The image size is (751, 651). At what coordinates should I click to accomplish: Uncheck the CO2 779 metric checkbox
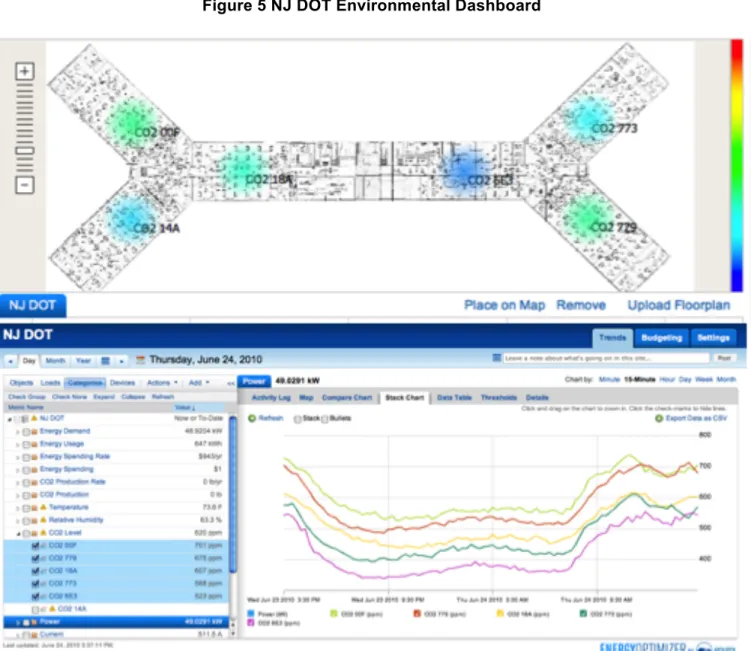coord(35,558)
